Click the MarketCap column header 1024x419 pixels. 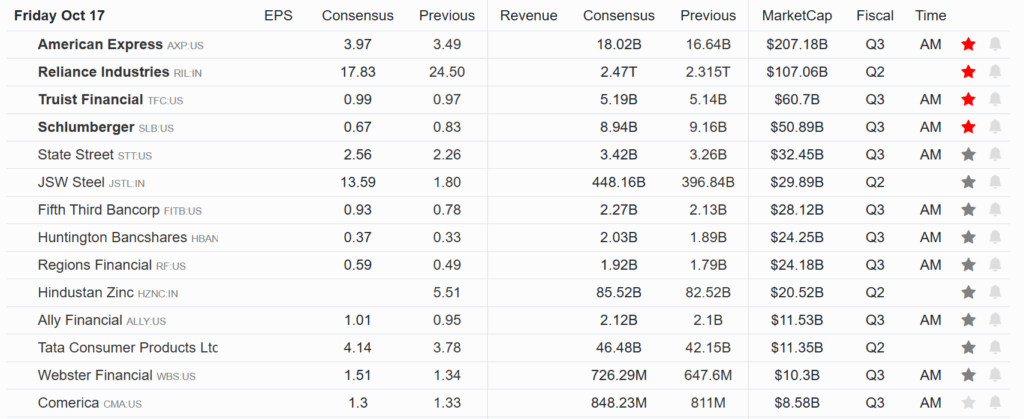(795, 16)
